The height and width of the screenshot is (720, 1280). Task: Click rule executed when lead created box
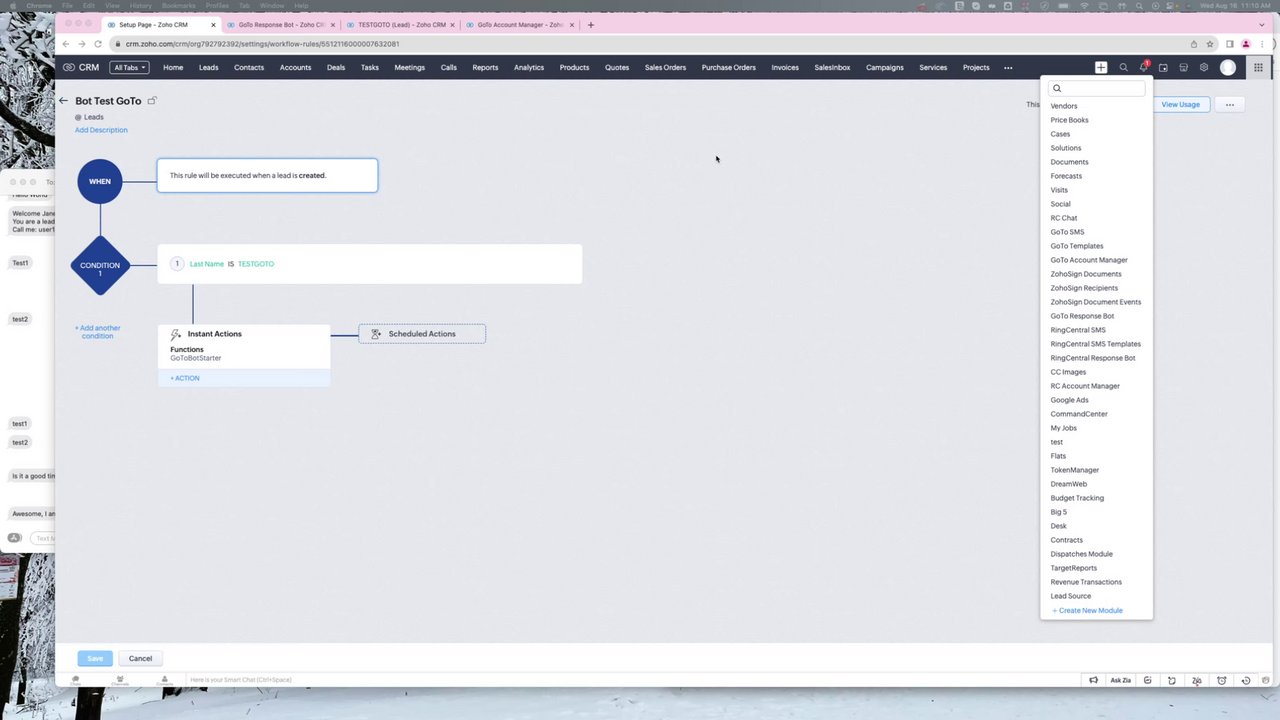(x=267, y=175)
